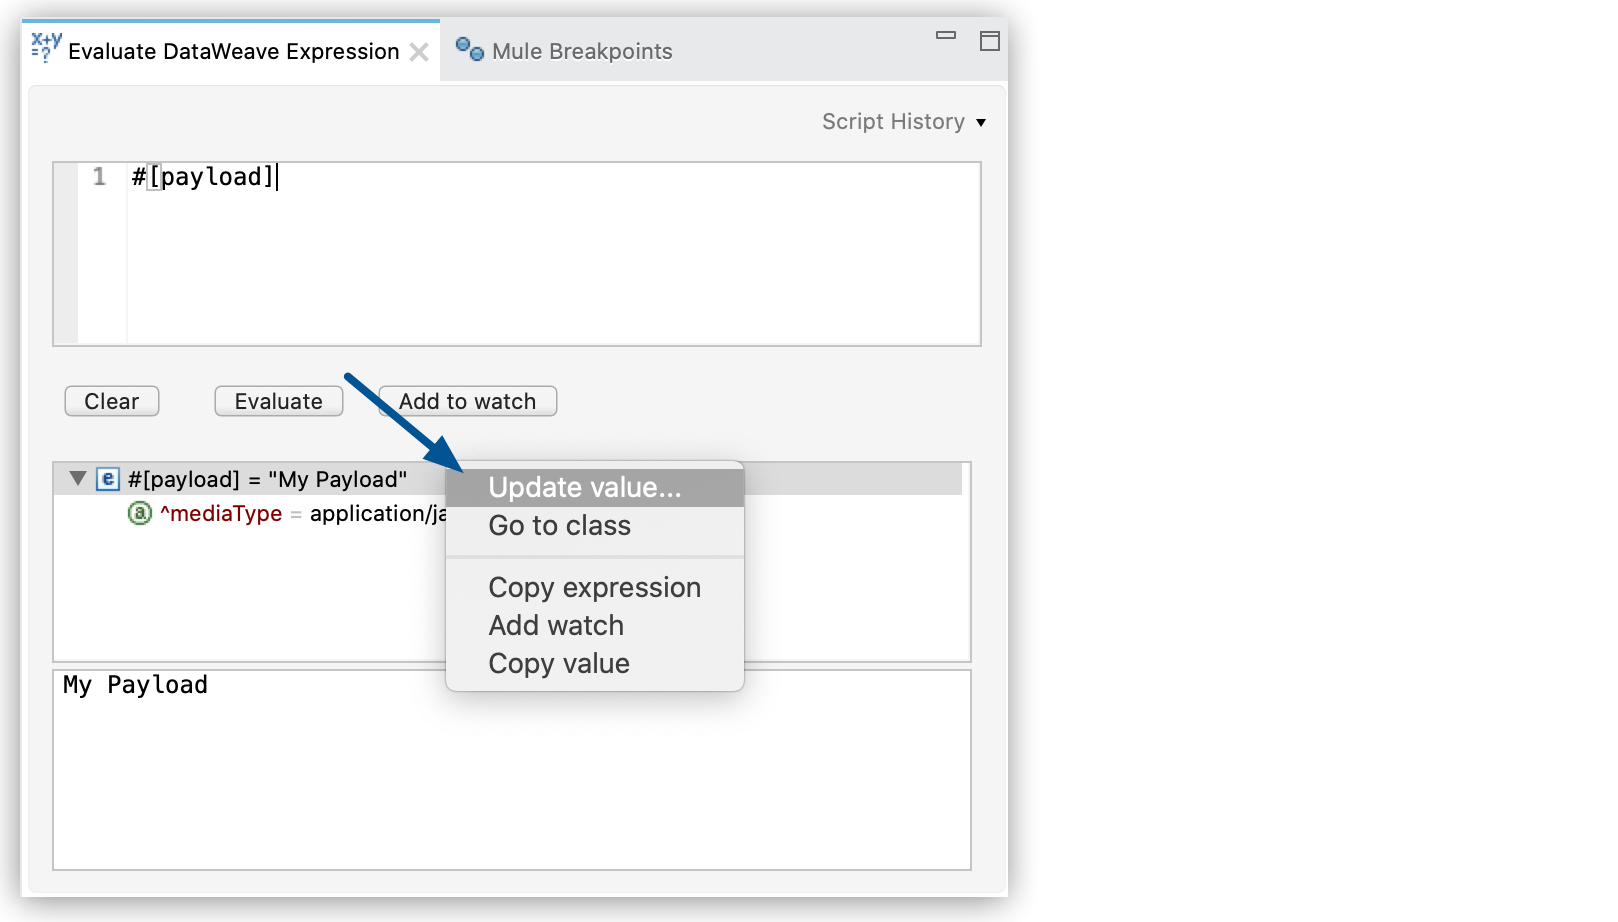
Task: Switch to the Mule Breakpoints tab
Action: click(581, 52)
